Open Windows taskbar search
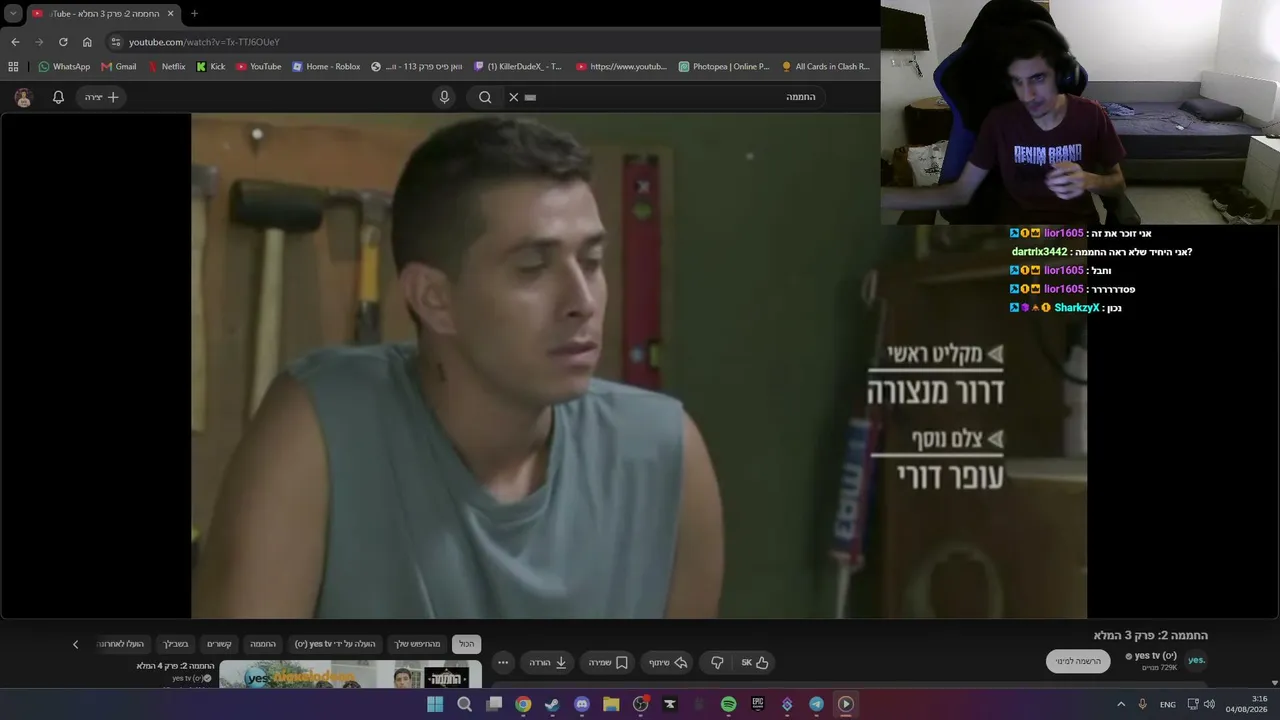The image size is (1280, 720). coord(464,704)
